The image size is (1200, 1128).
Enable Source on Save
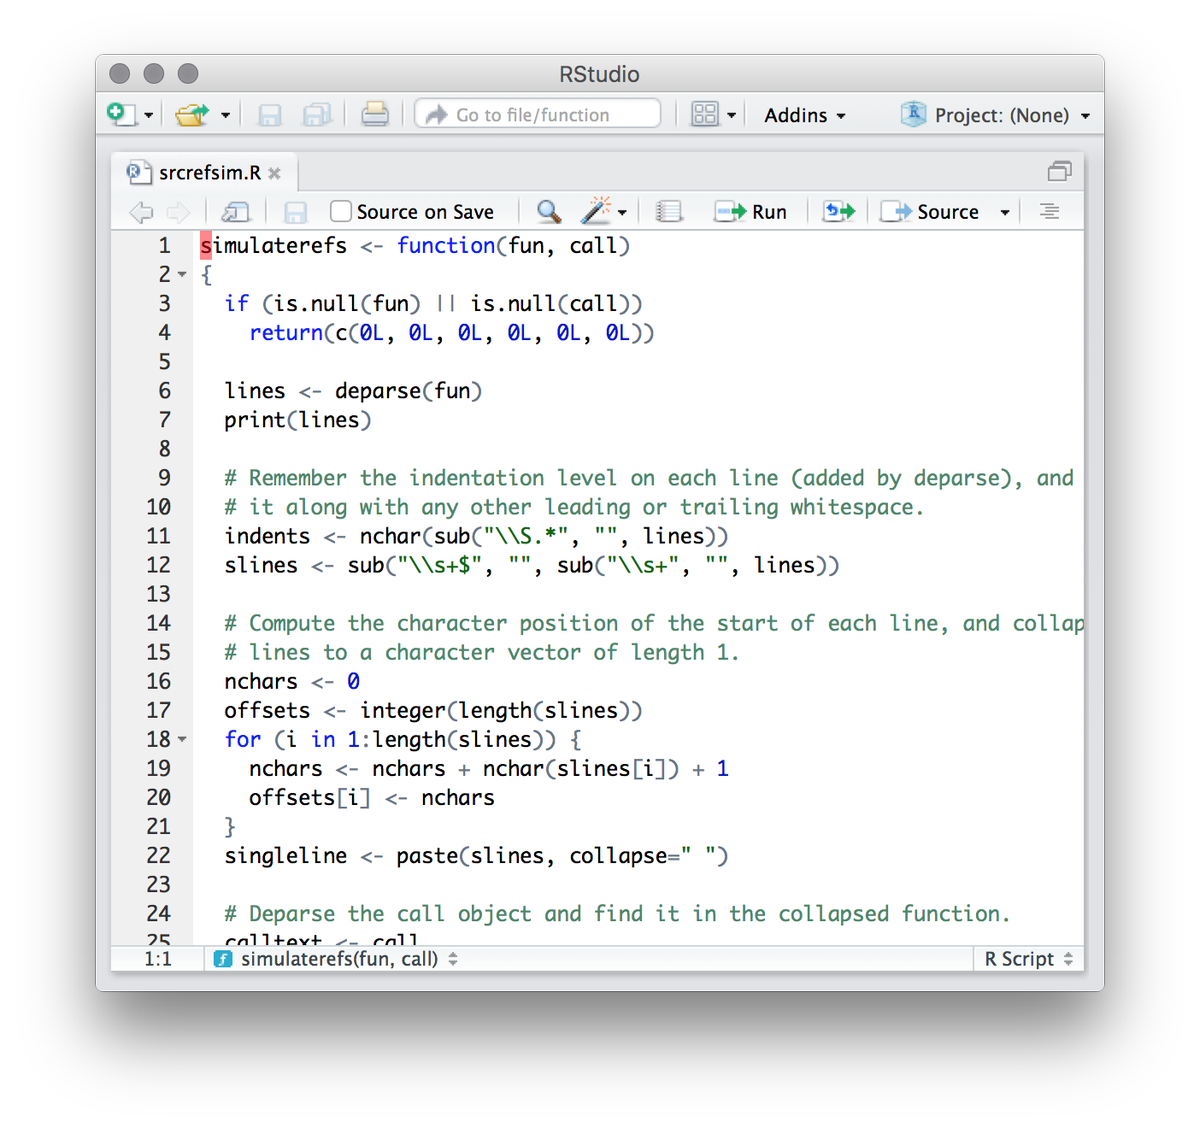coord(340,211)
